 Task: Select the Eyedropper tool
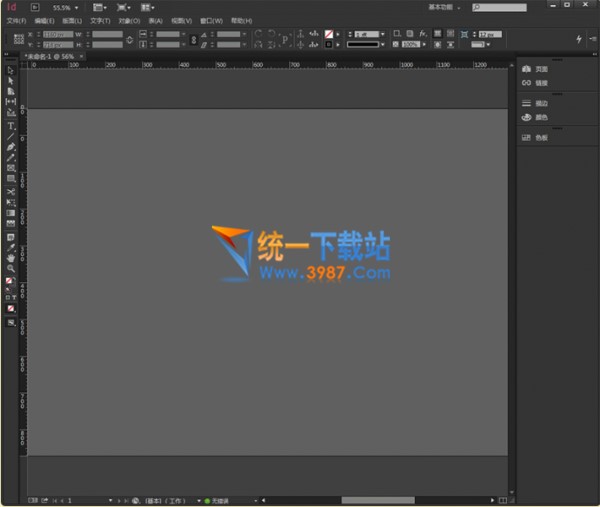pos(11,248)
